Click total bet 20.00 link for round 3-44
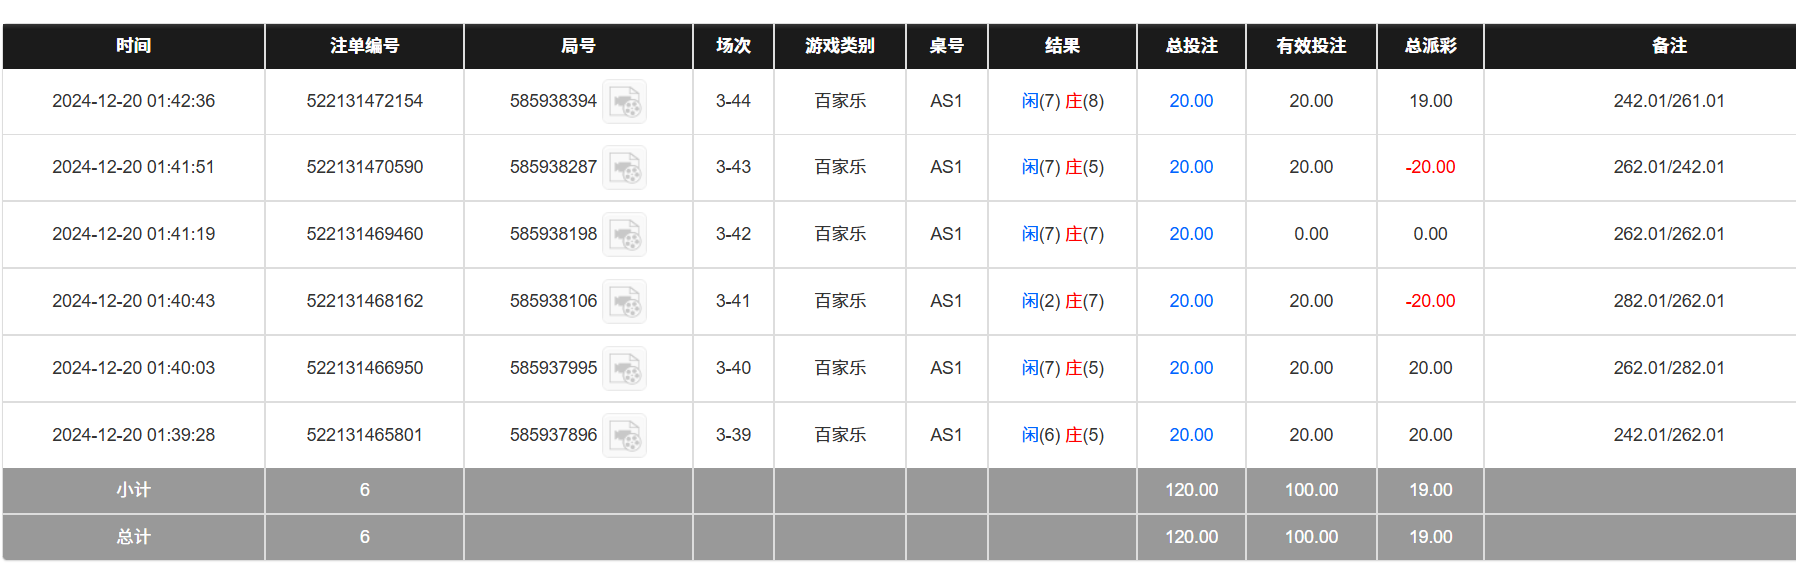Image resolution: width=1796 pixels, height=571 pixels. (x=1191, y=101)
